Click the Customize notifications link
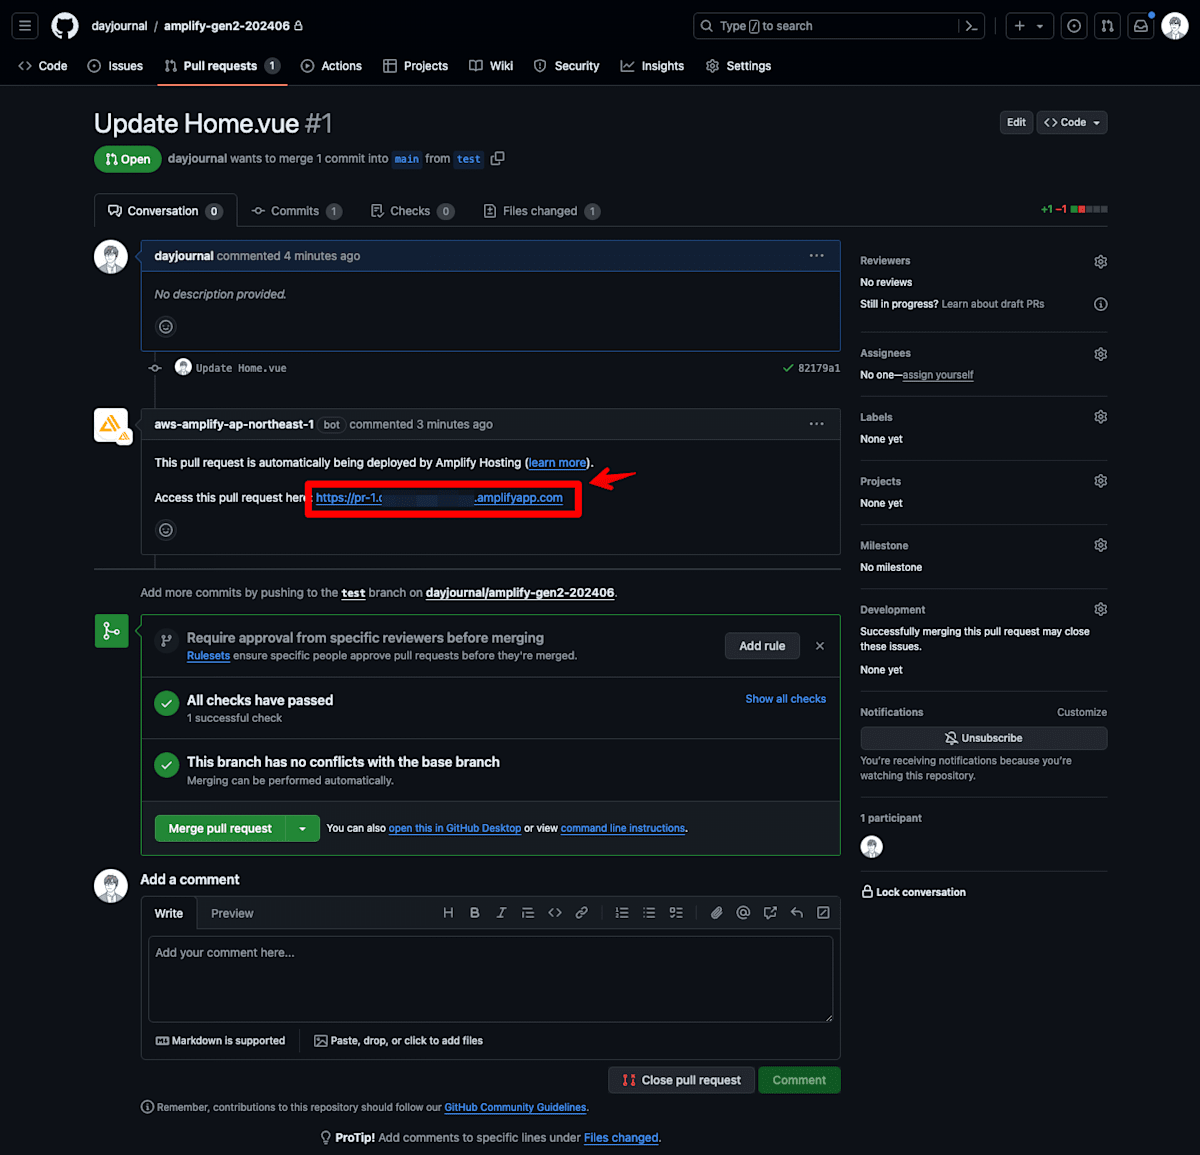The width and height of the screenshot is (1200, 1155). [1082, 712]
